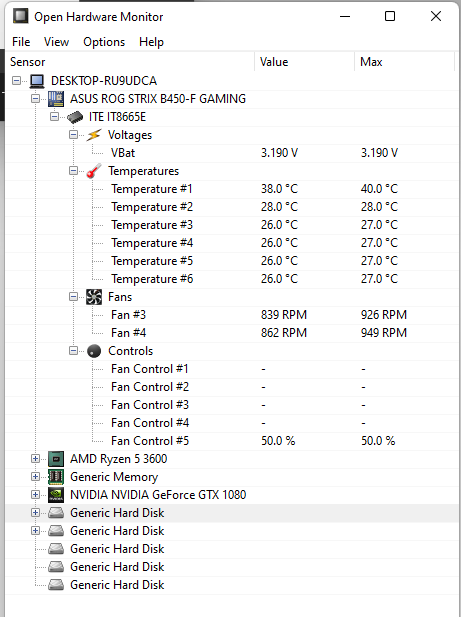The height and width of the screenshot is (617, 461).
Task: Collapse the ITE IT8665E node
Action: 54,117
